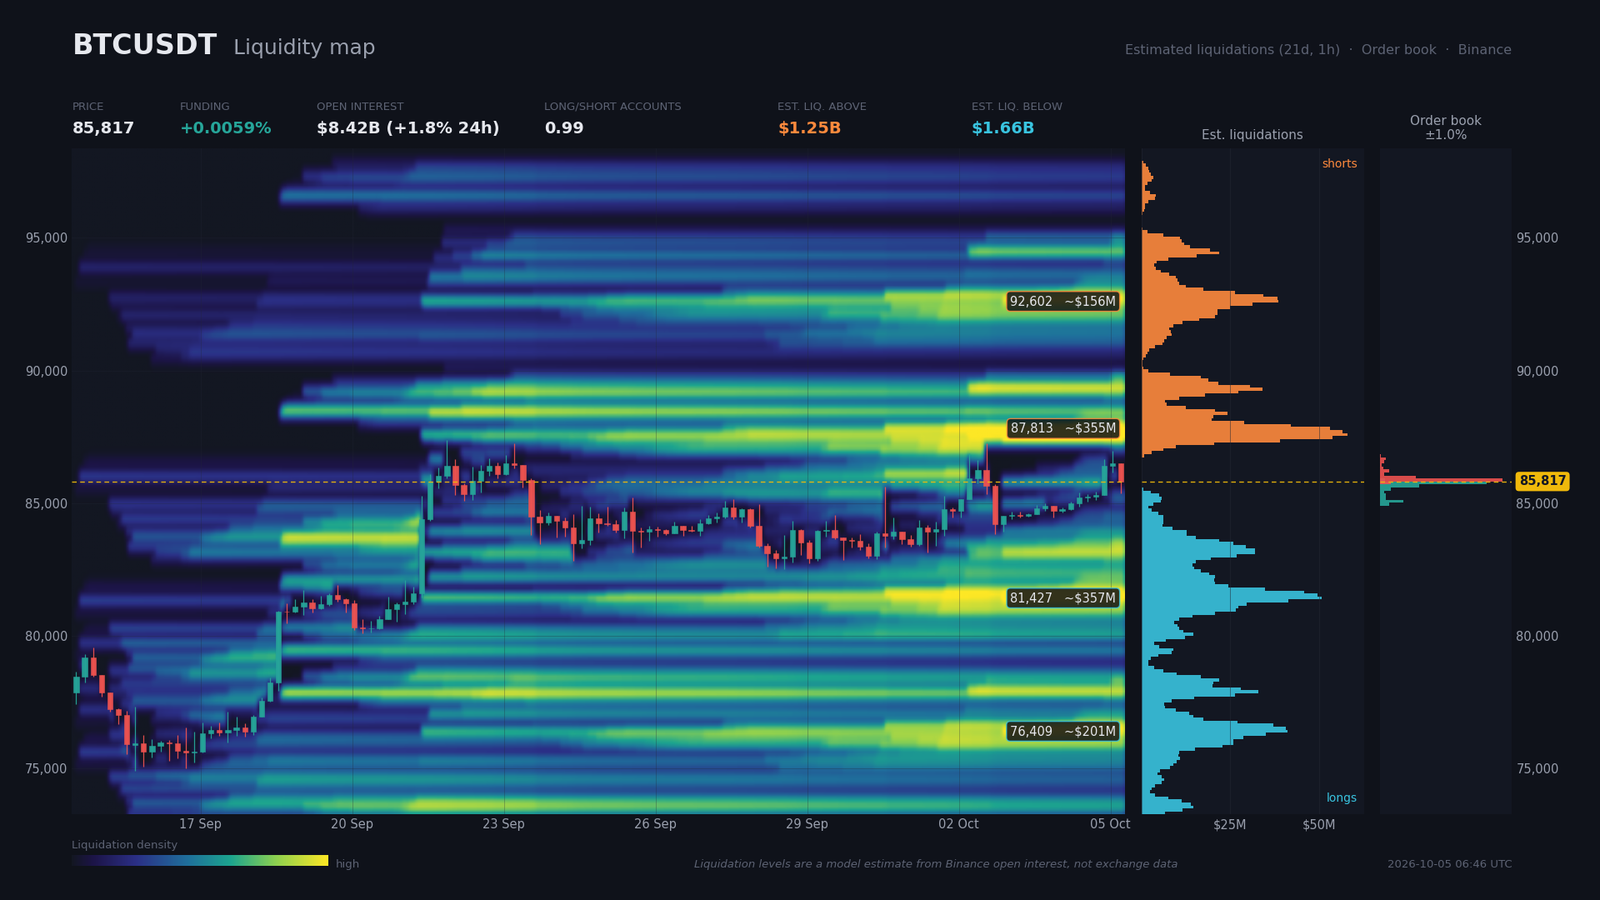Image resolution: width=1600 pixels, height=900 pixels.
Task: Click the est. liq. below value $1.66B
Action: coord(1003,128)
